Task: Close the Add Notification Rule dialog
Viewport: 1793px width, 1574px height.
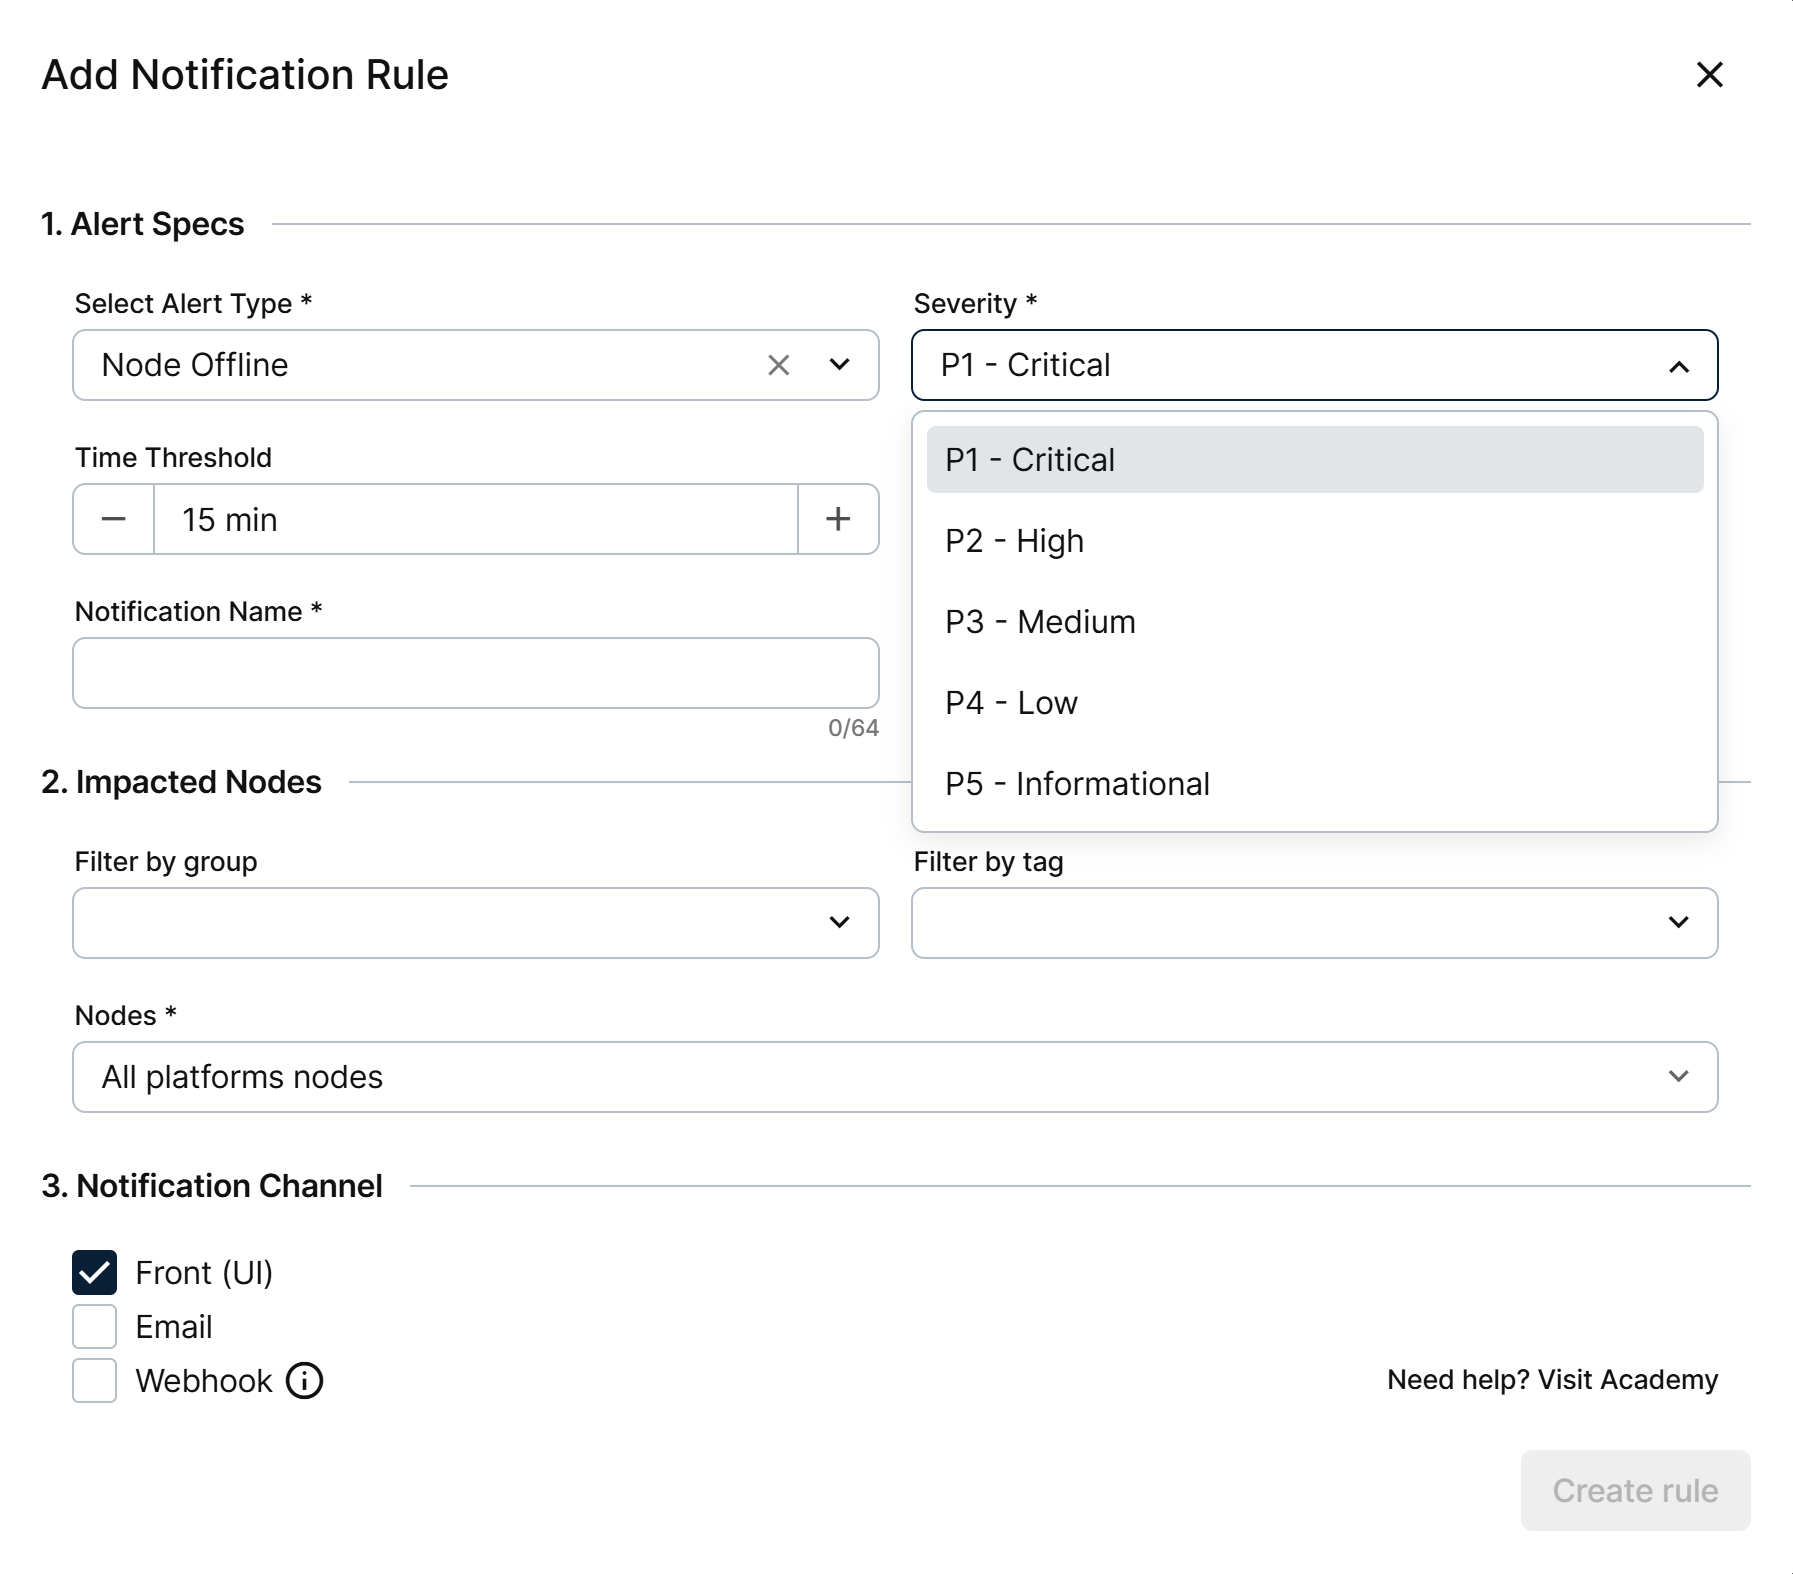Action: pos(1709,74)
